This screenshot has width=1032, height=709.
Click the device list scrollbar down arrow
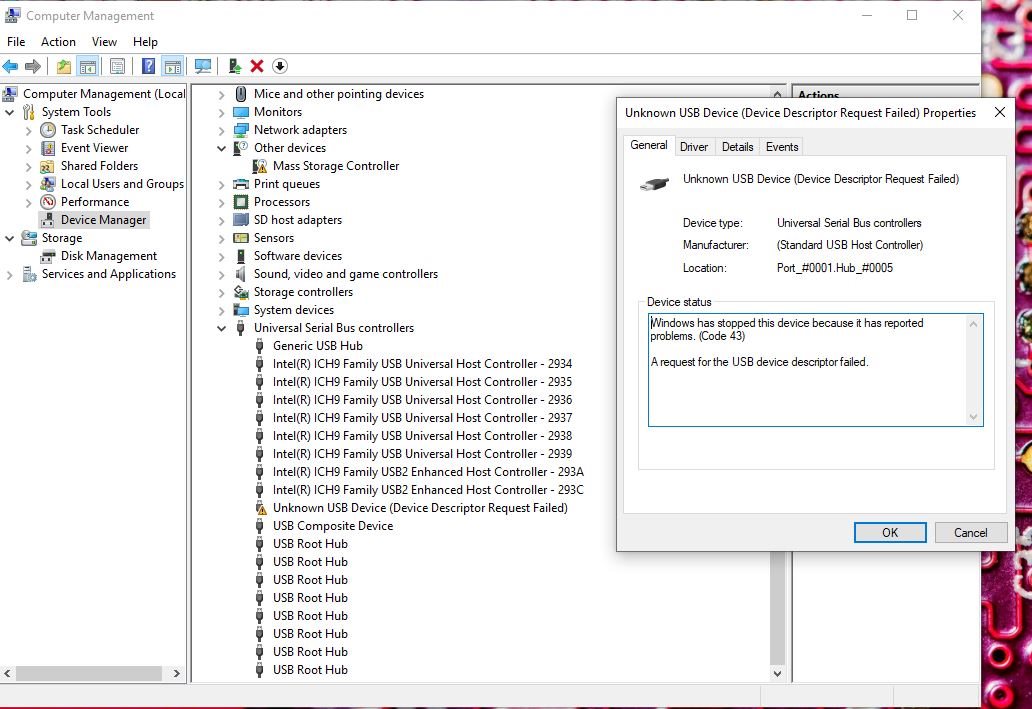(777, 673)
